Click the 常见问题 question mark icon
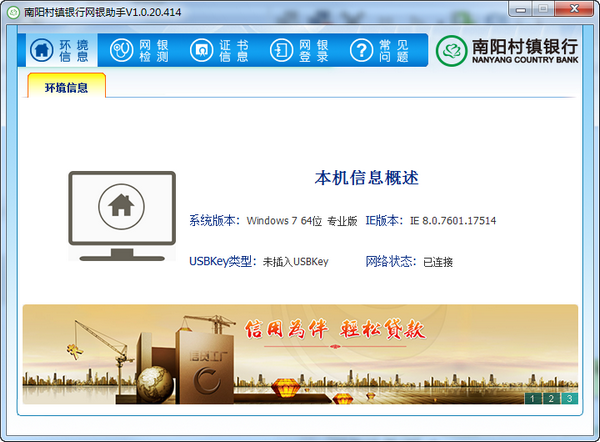 click(361, 50)
